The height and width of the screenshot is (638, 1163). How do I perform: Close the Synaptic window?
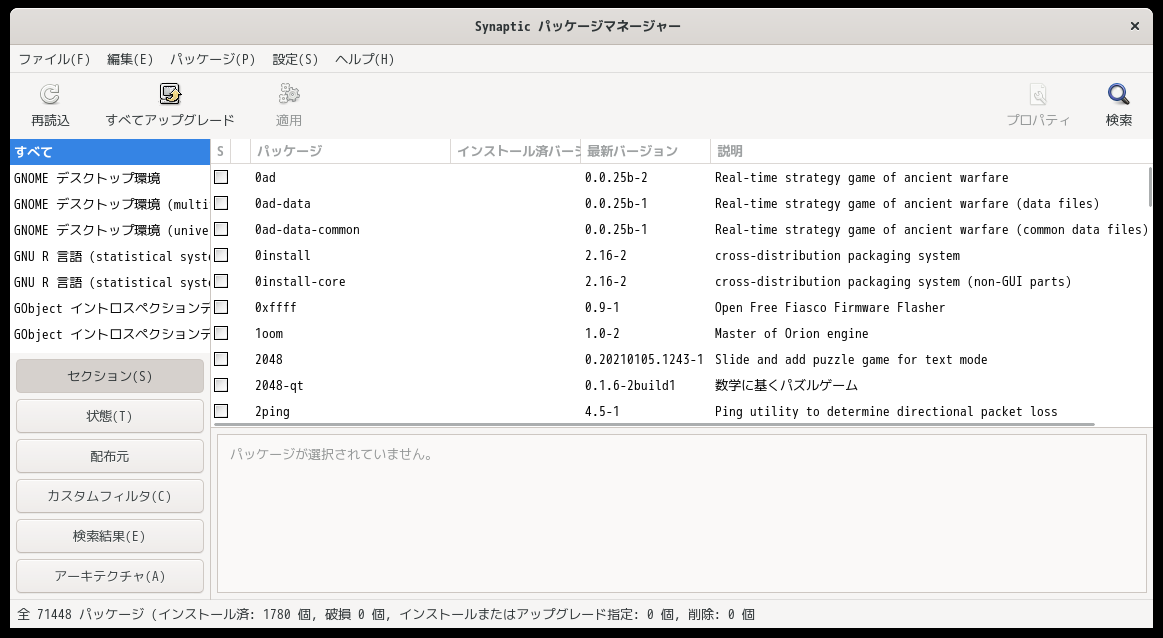click(x=1134, y=26)
